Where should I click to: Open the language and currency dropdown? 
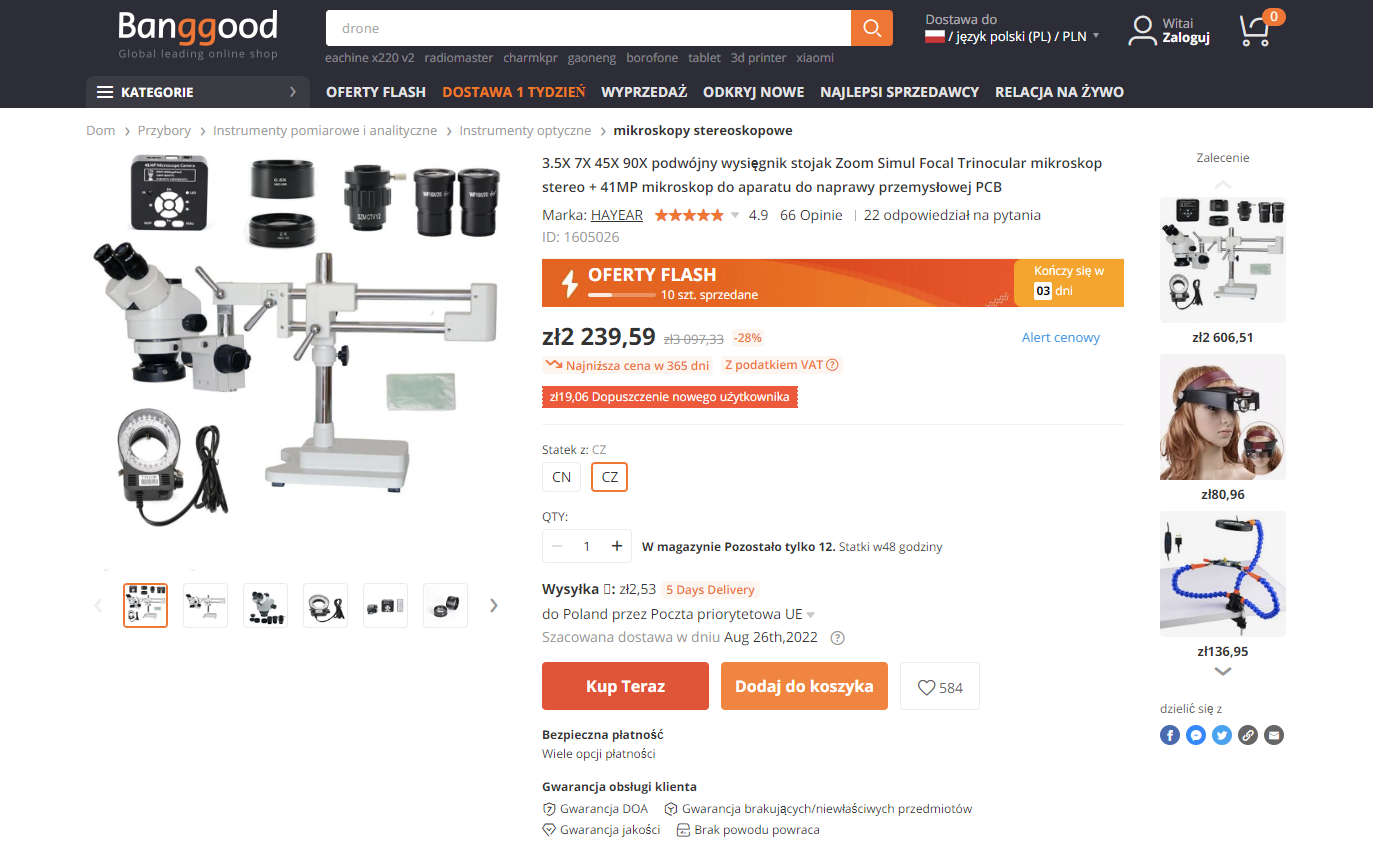(x=1012, y=36)
